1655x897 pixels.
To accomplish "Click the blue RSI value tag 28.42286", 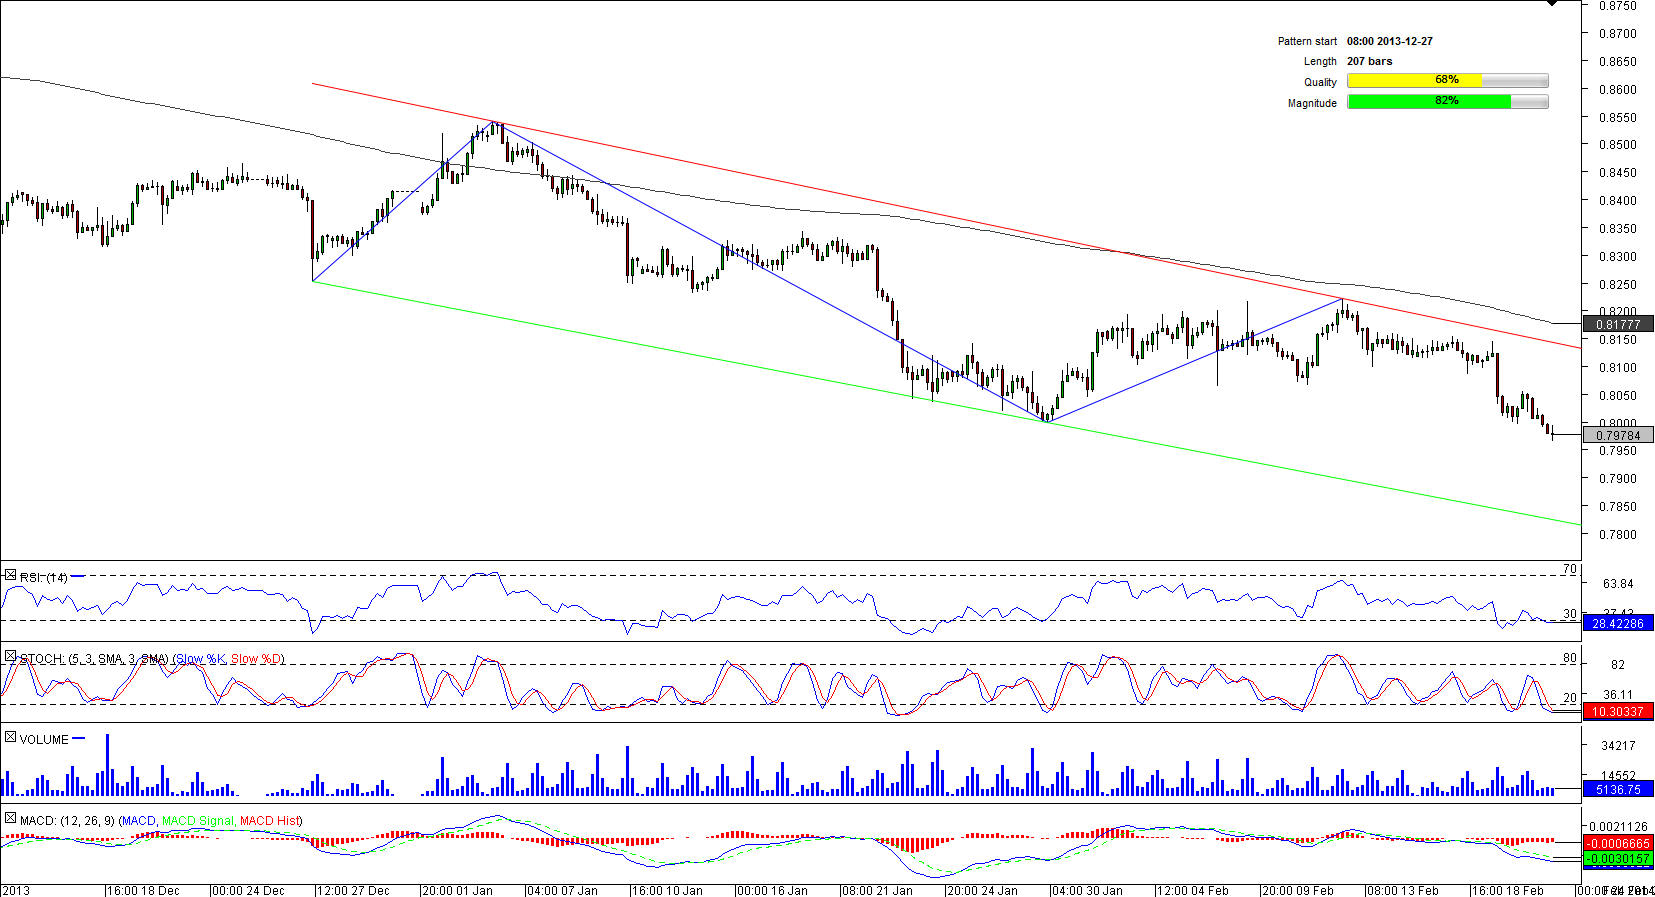I will (x=1618, y=623).
